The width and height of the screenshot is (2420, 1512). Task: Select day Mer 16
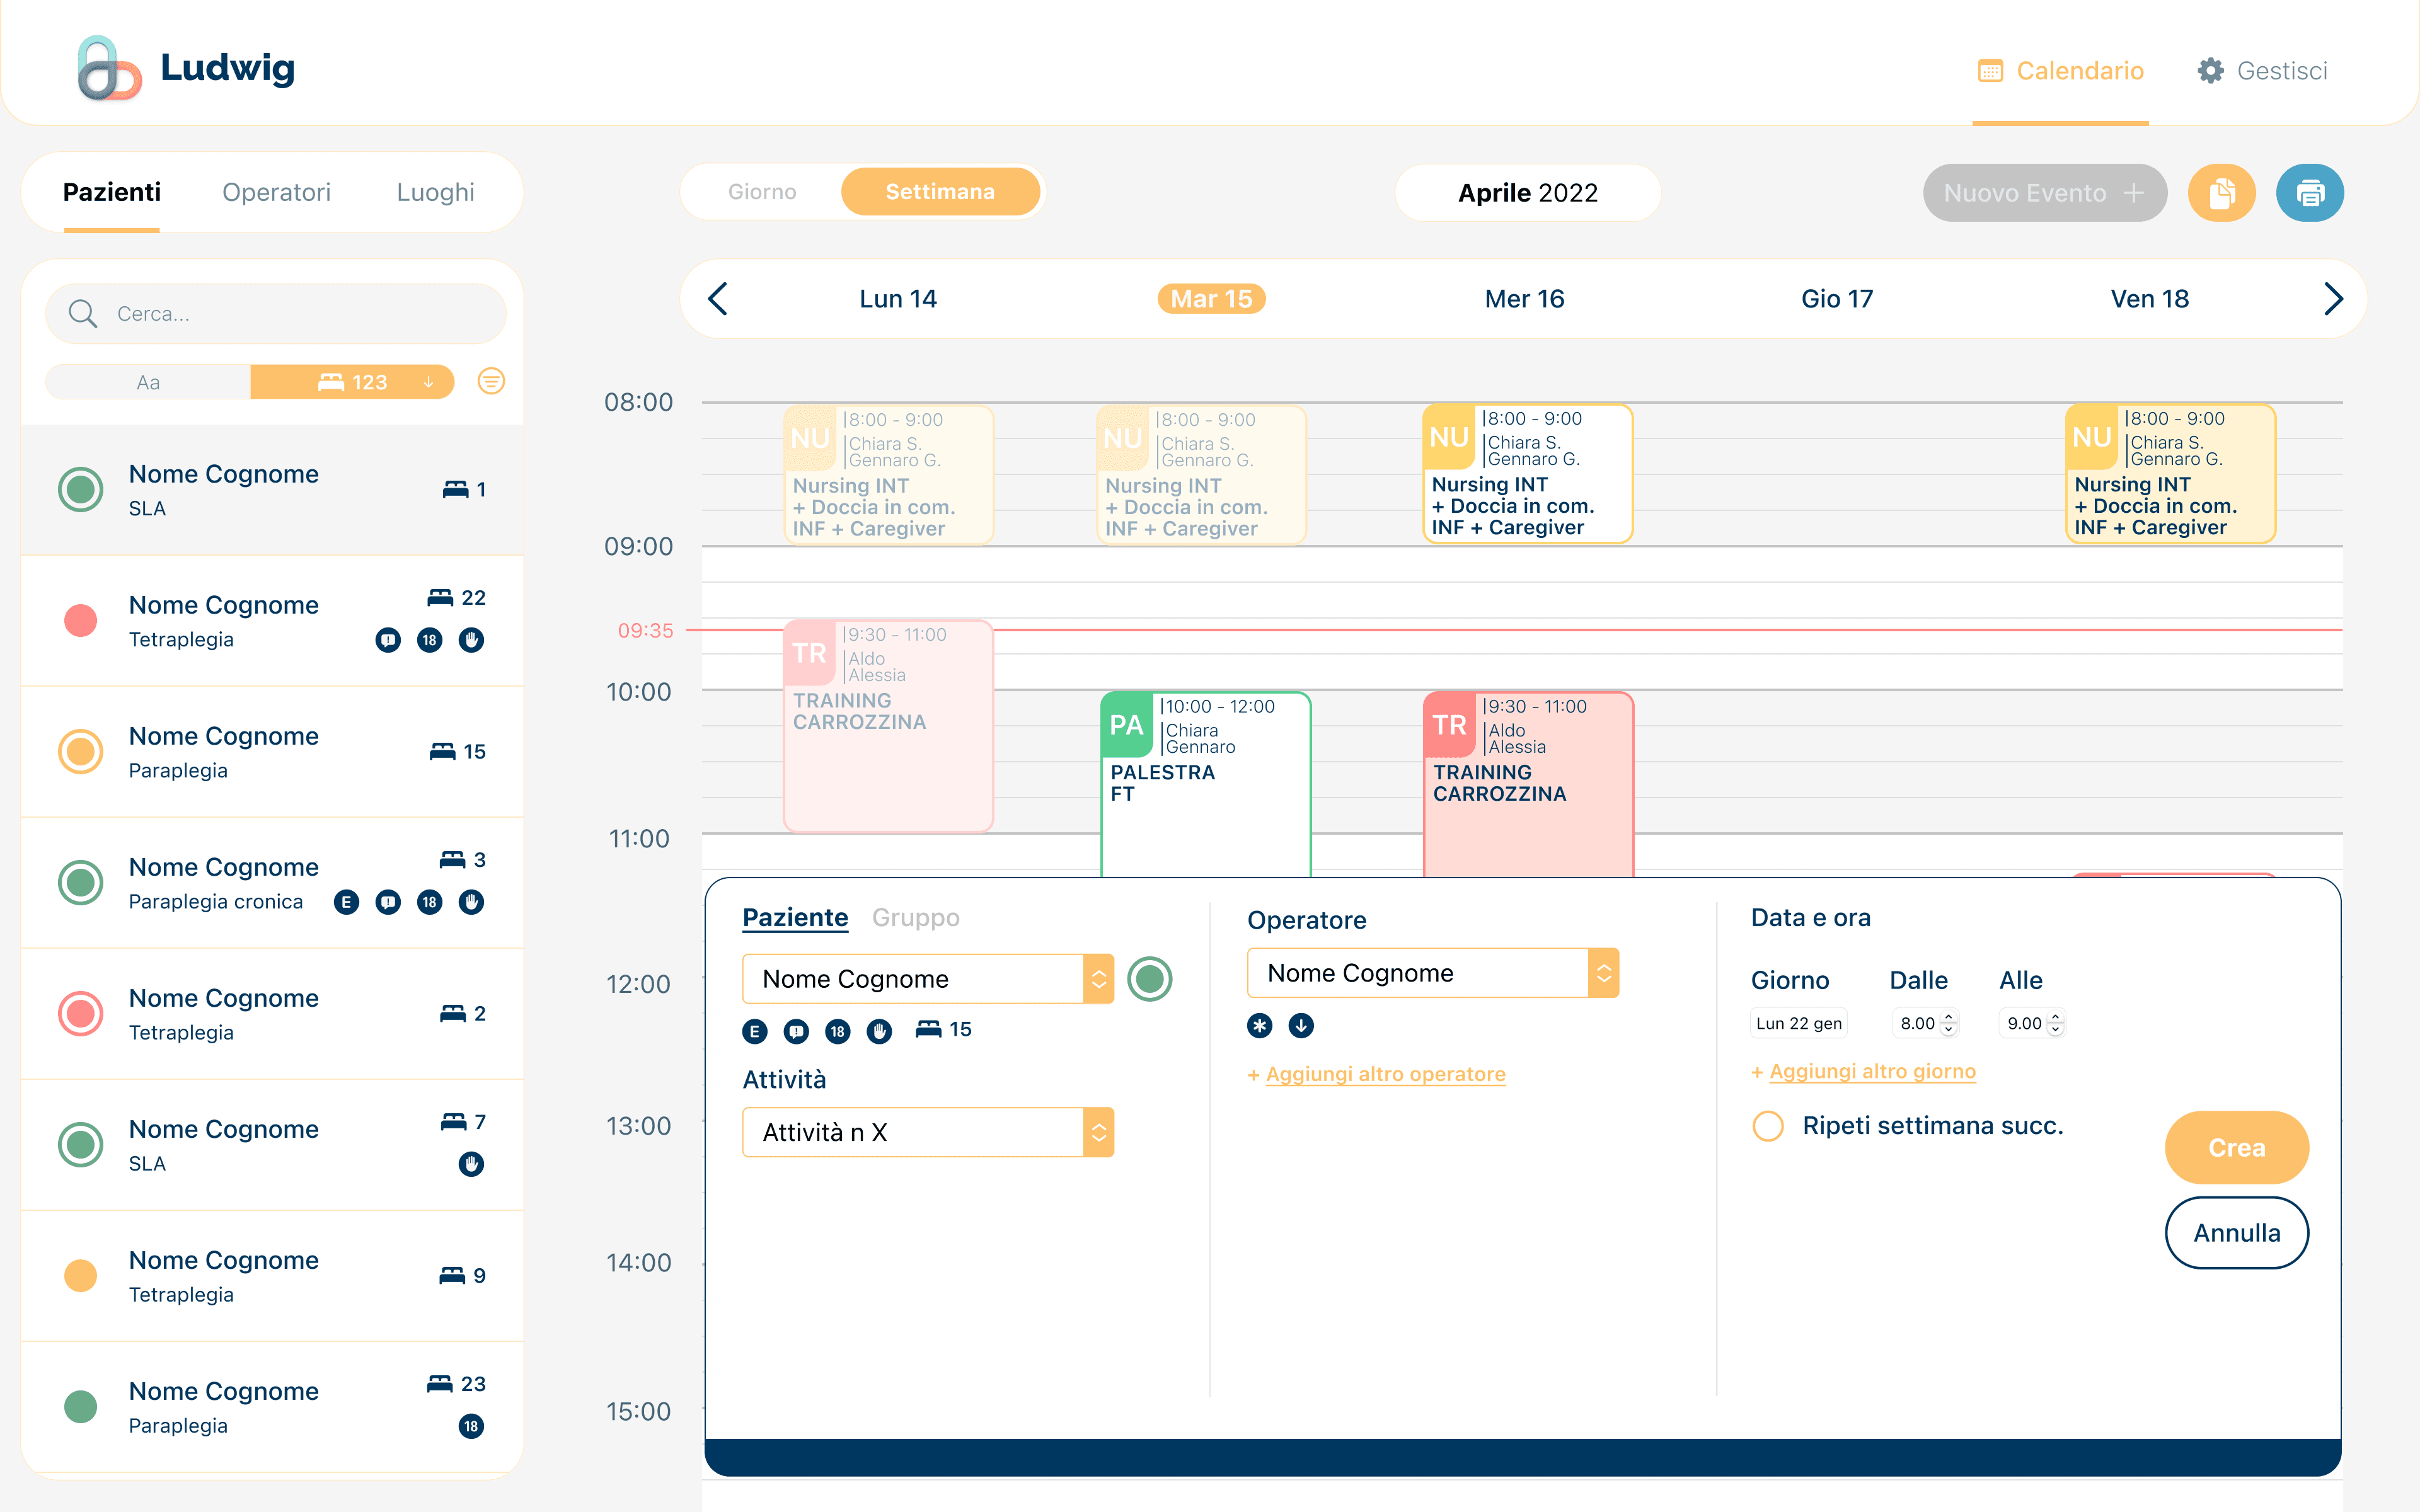[1524, 299]
